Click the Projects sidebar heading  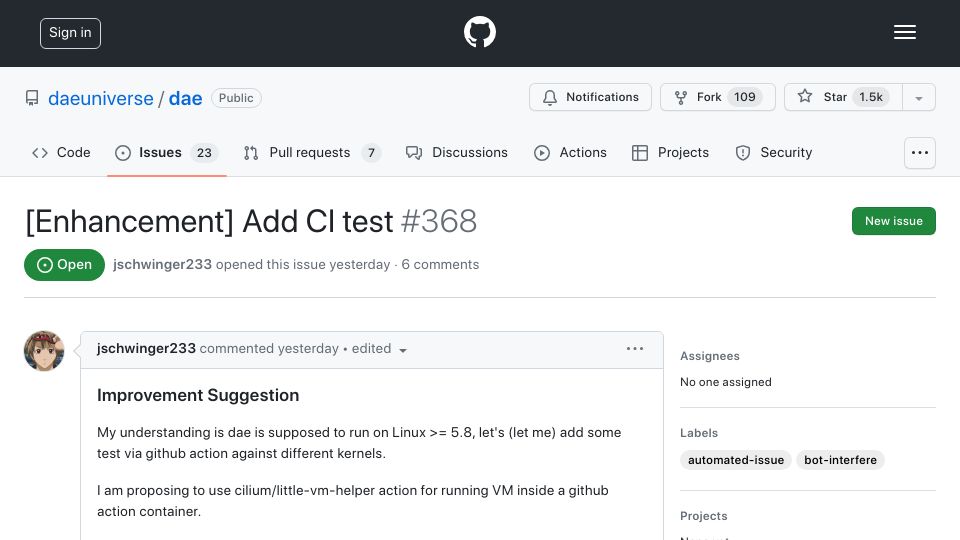[703, 516]
